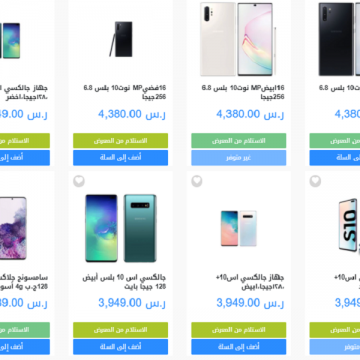Choose showroom pickup for جهاز جالكسي اس10+ ابيض
The width and height of the screenshot is (360, 360).
pyautogui.click(x=239, y=330)
